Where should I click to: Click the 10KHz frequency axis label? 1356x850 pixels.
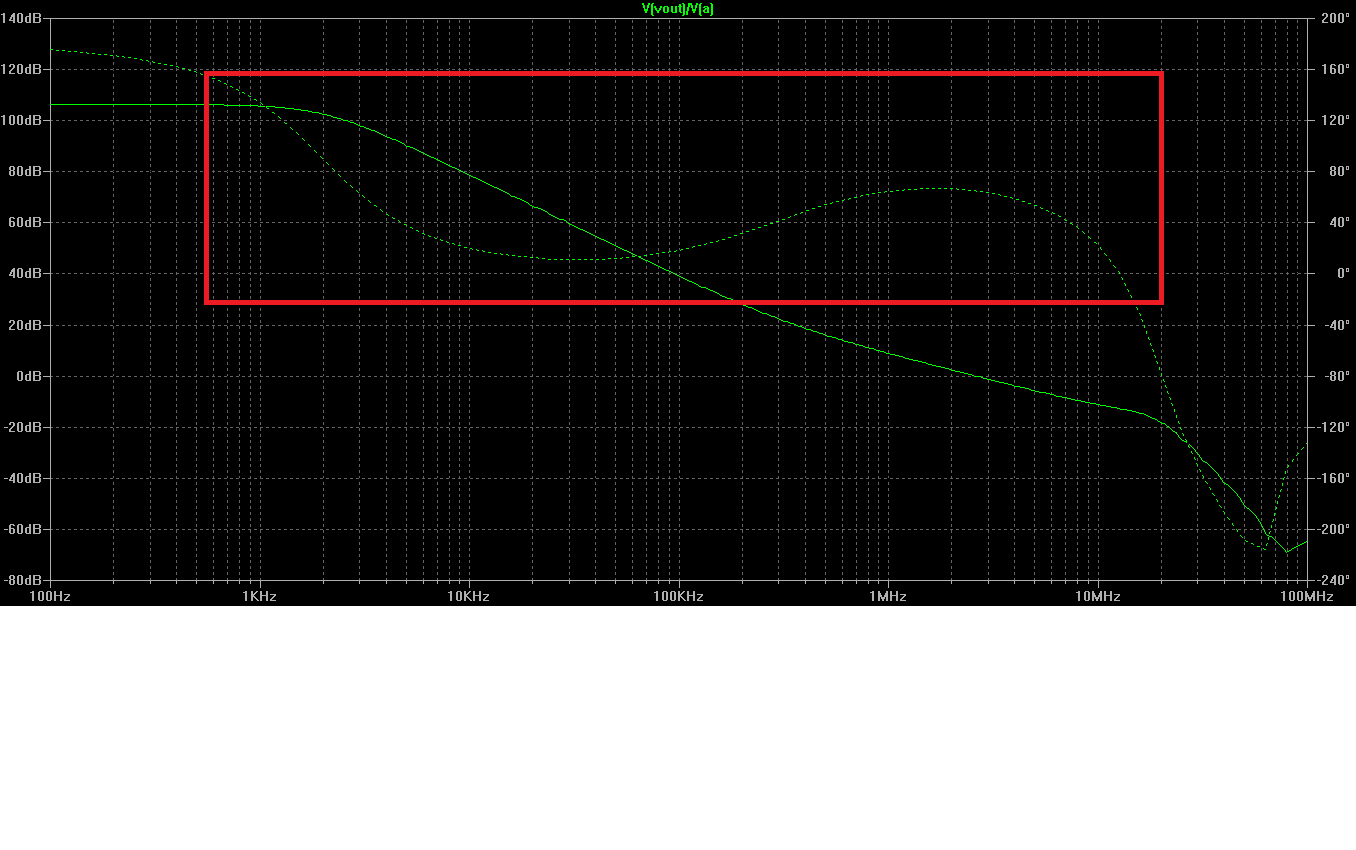click(x=468, y=597)
